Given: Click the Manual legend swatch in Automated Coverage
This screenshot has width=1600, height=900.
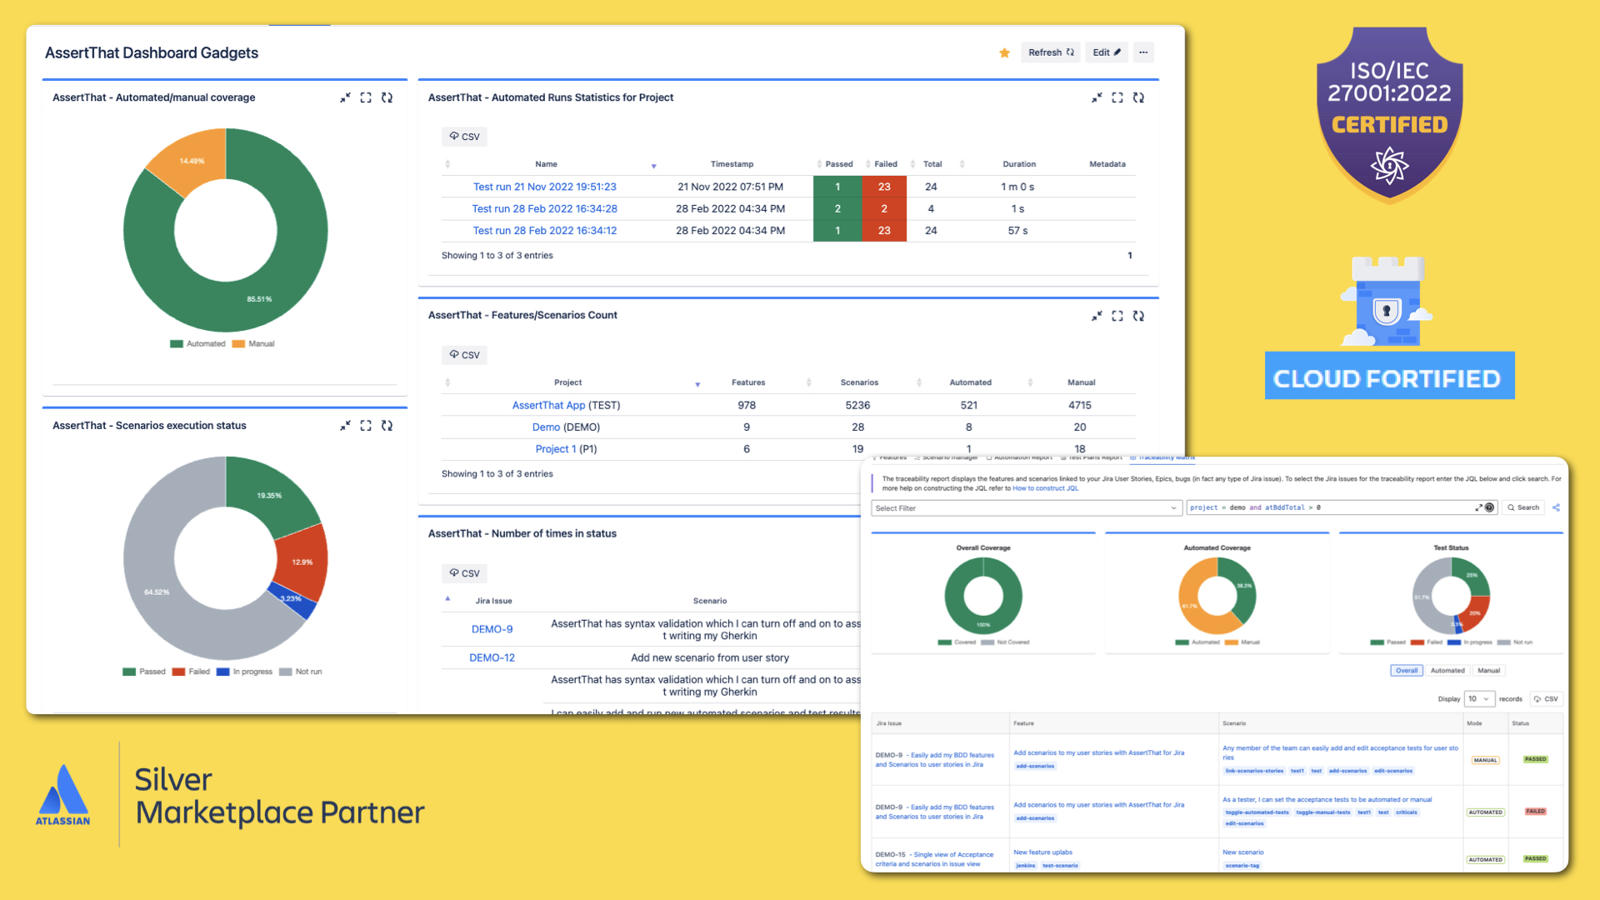Looking at the screenshot, I should pyautogui.click(x=1231, y=642).
